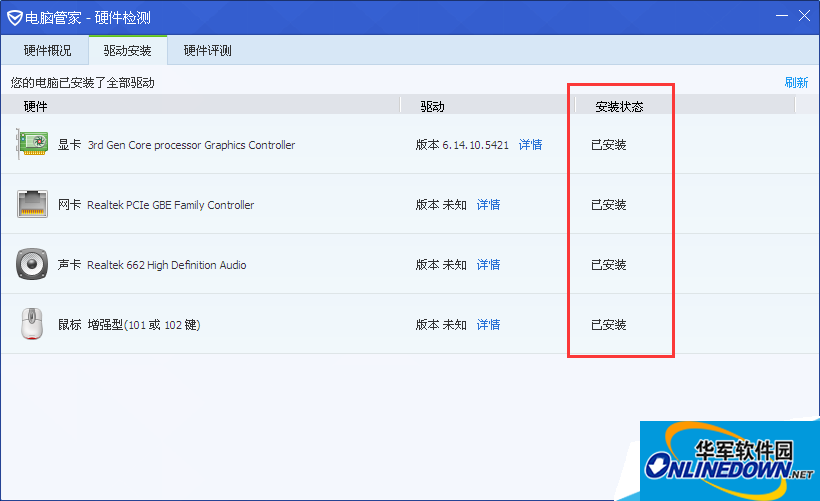Click the 驱动 column header
Image resolution: width=820 pixels, height=501 pixels.
click(x=432, y=107)
